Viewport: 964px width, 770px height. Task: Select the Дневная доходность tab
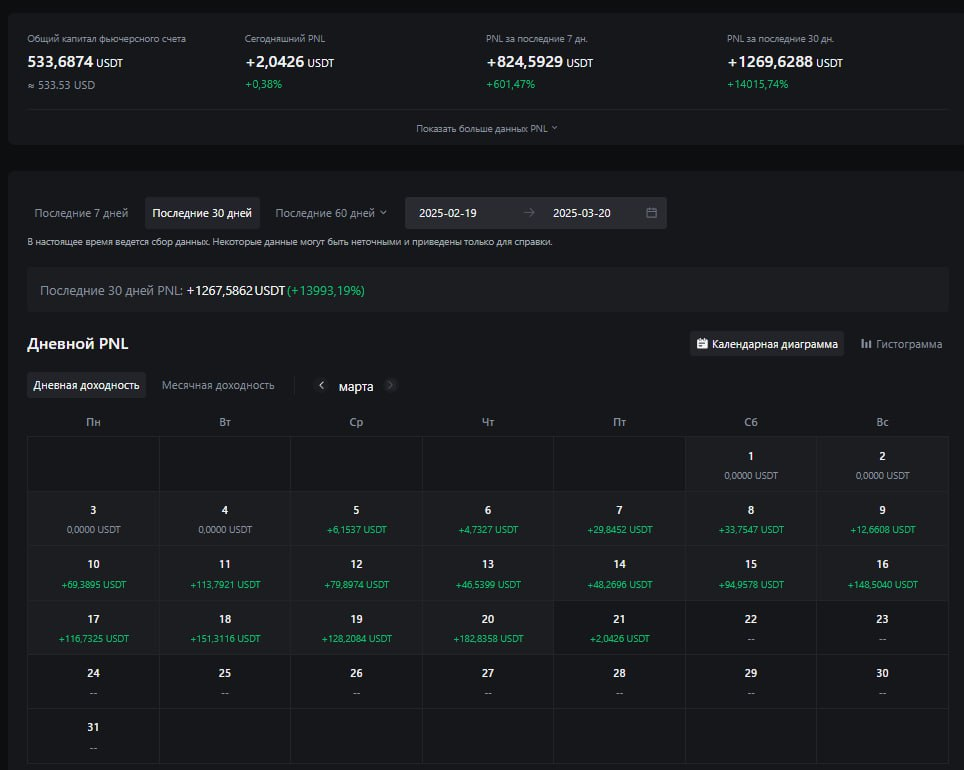[86, 385]
